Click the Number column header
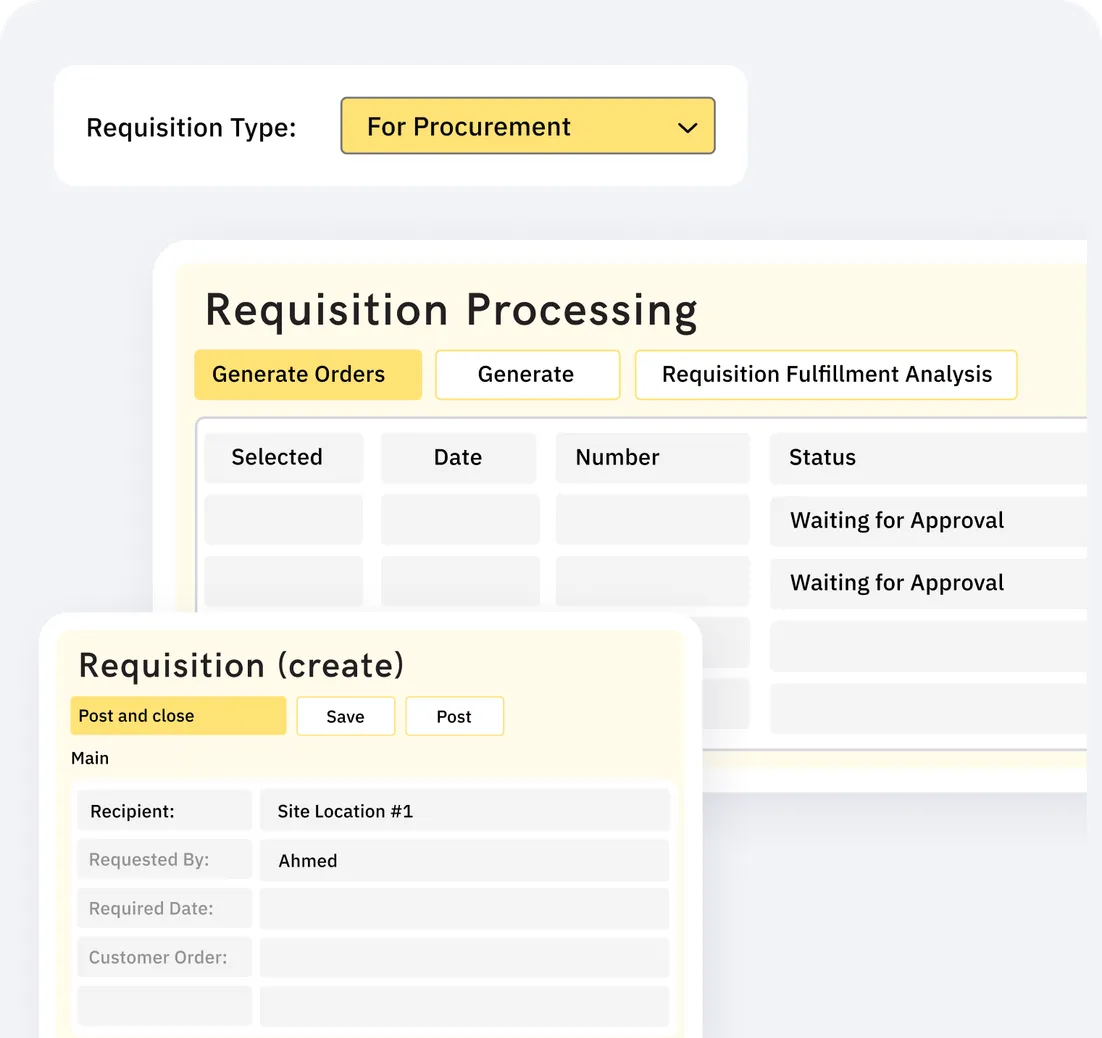 652,458
